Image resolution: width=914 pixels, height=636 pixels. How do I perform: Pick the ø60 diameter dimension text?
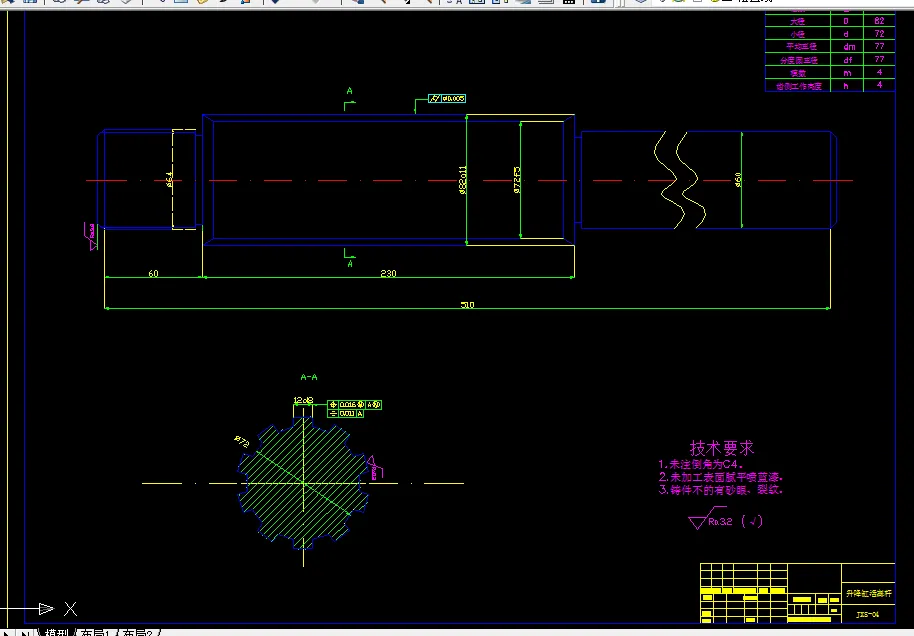pyautogui.click(x=738, y=180)
